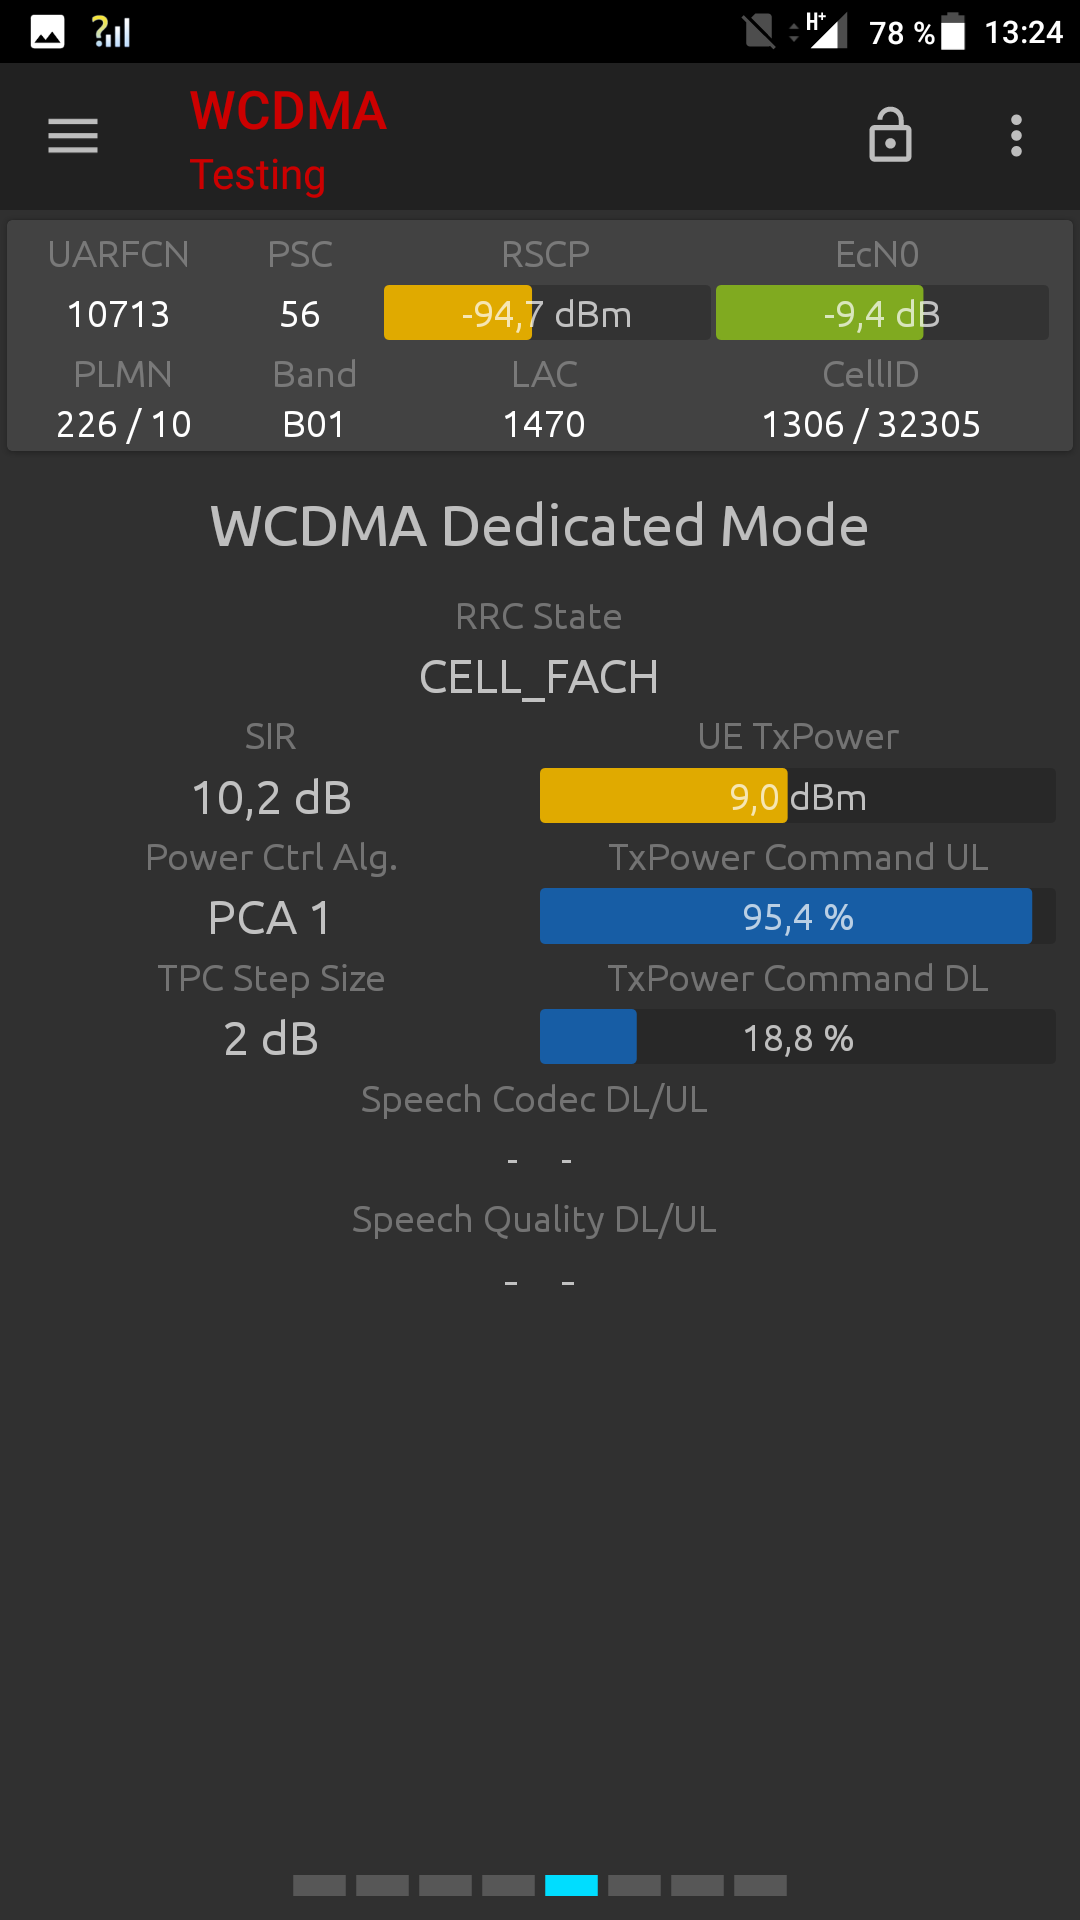
Task: Tap the TxPower Command UL 95,4 % bar
Action: pyautogui.click(x=798, y=916)
